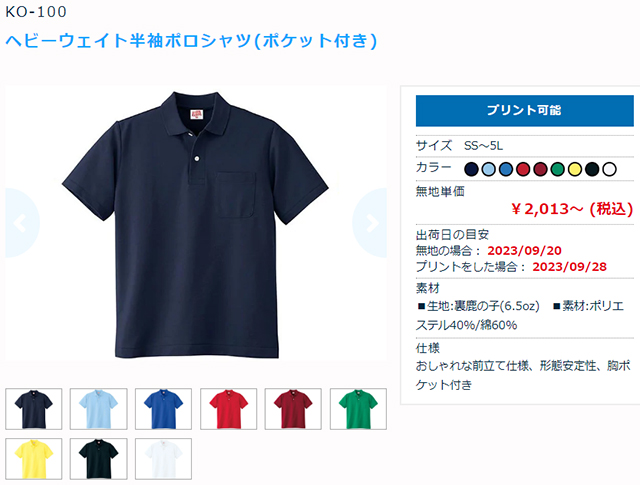Open the ヘビーウェイト半袖ポロシャツ title link
The height and width of the screenshot is (485, 640).
click(191, 40)
